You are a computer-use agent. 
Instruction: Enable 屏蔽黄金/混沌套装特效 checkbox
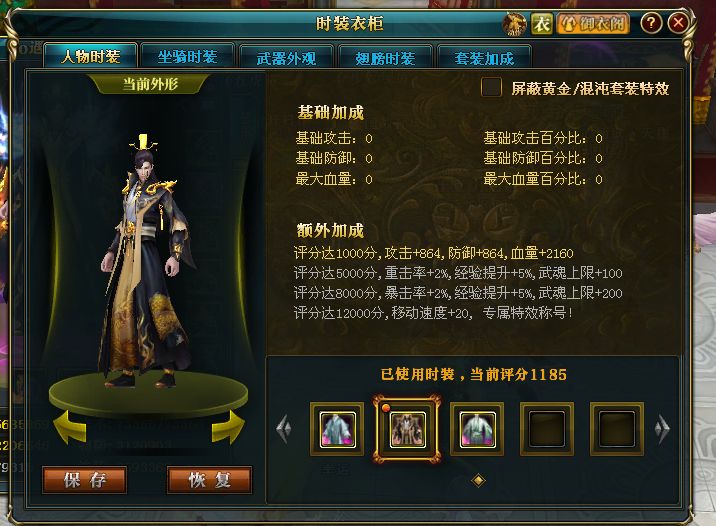pyautogui.click(x=491, y=87)
